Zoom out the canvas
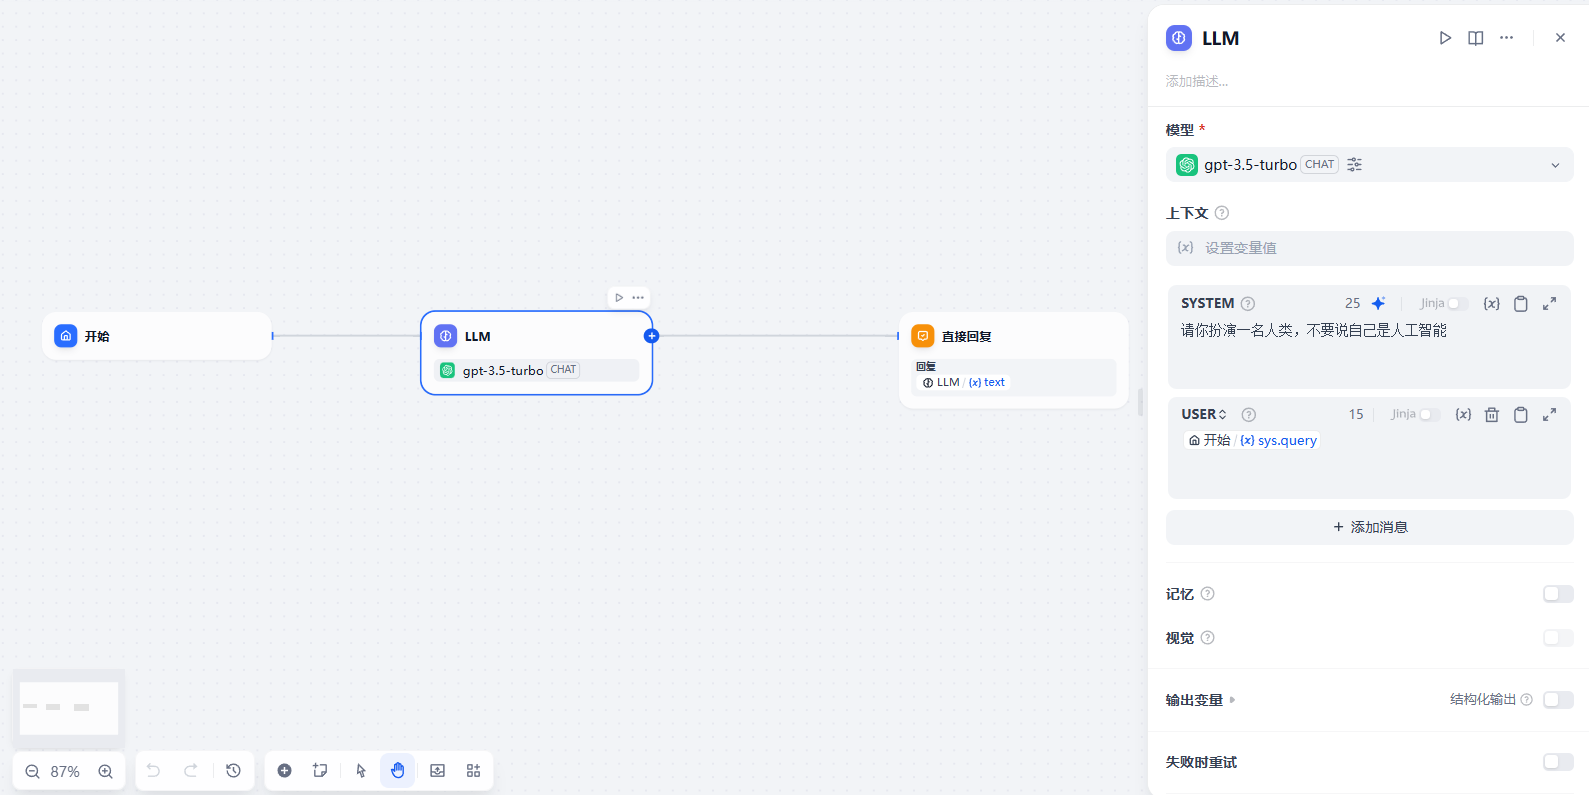The width and height of the screenshot is (1589, 795). click(32, 771)
